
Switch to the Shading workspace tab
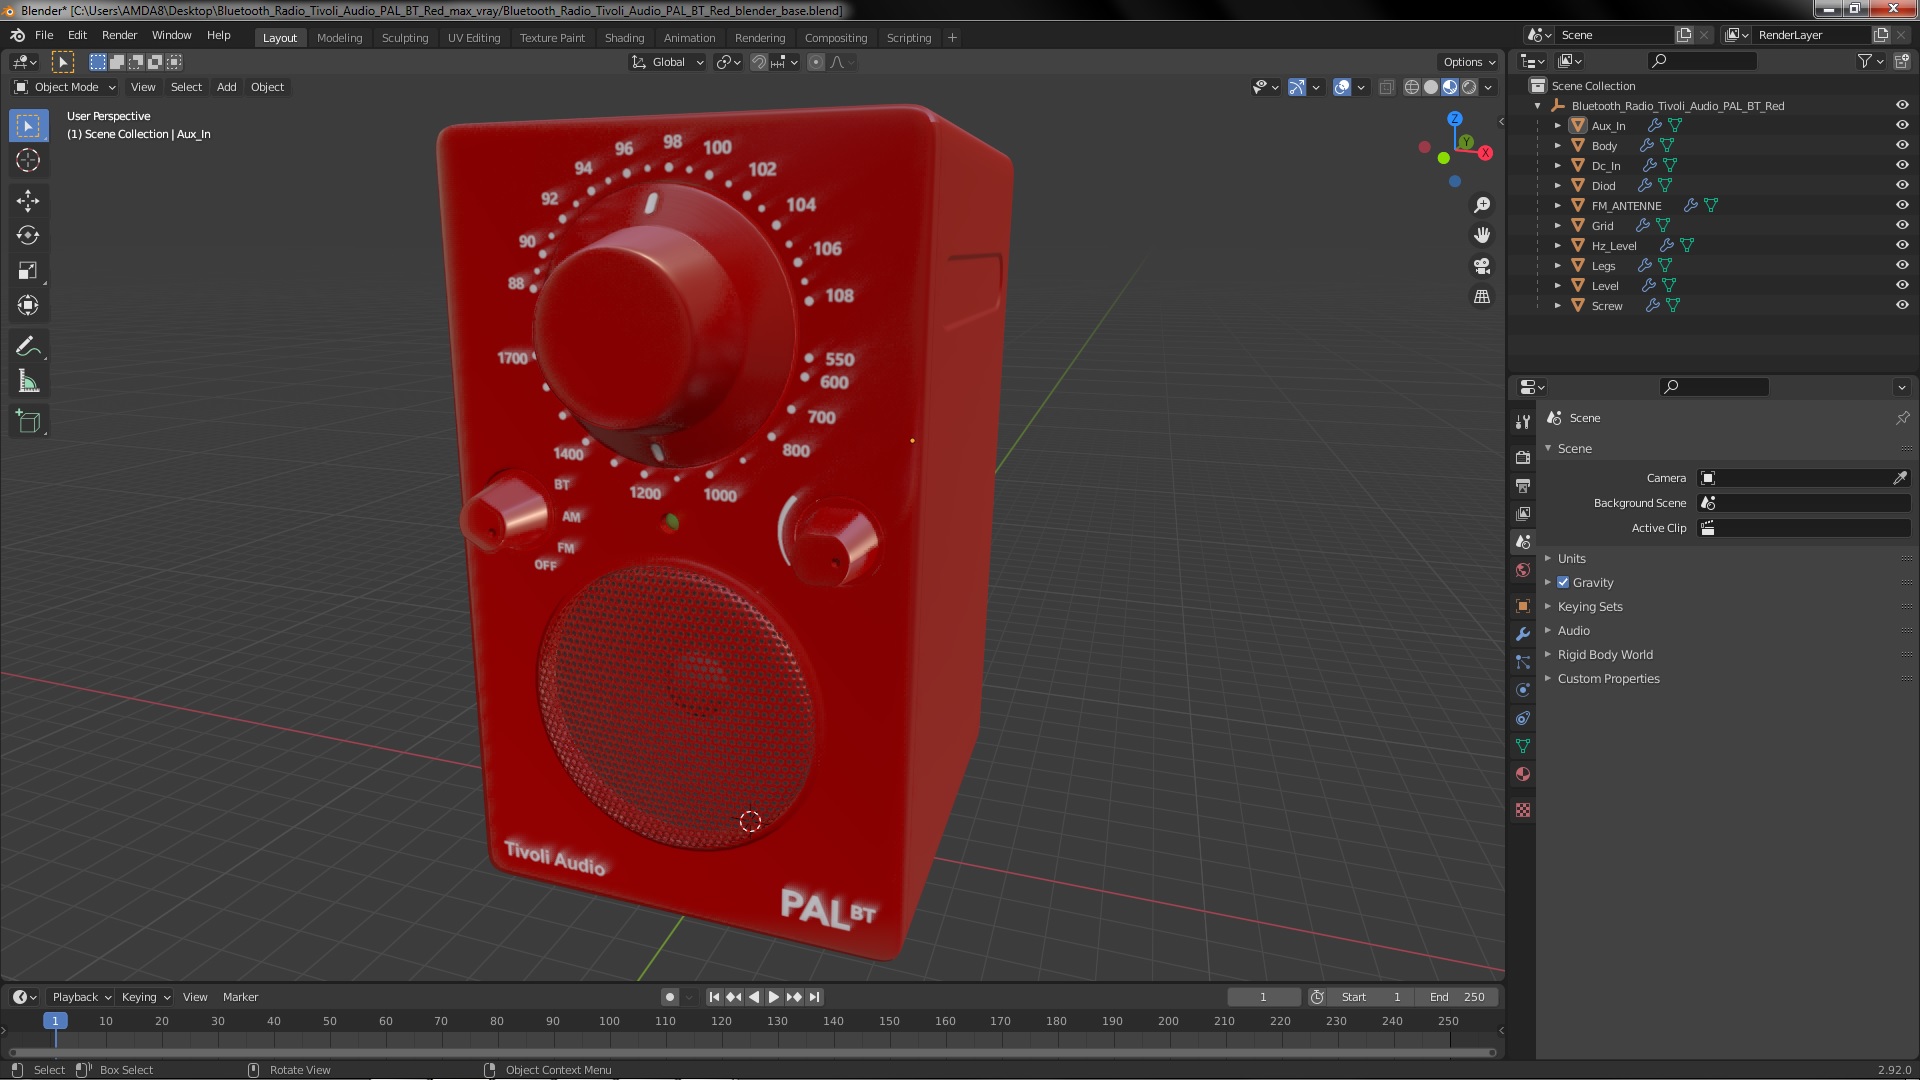[624, 38]
